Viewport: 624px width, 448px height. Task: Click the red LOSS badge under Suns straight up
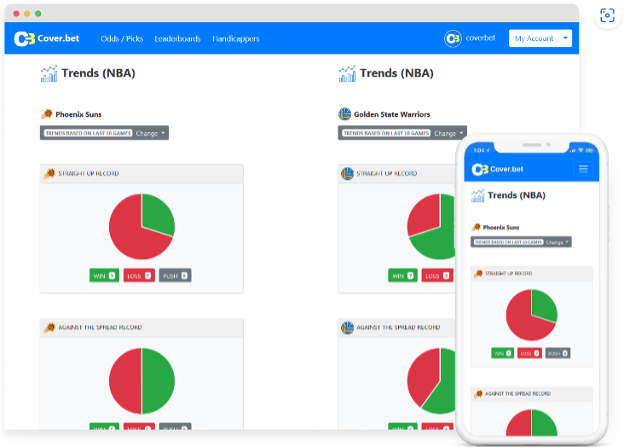pos(139,275)
